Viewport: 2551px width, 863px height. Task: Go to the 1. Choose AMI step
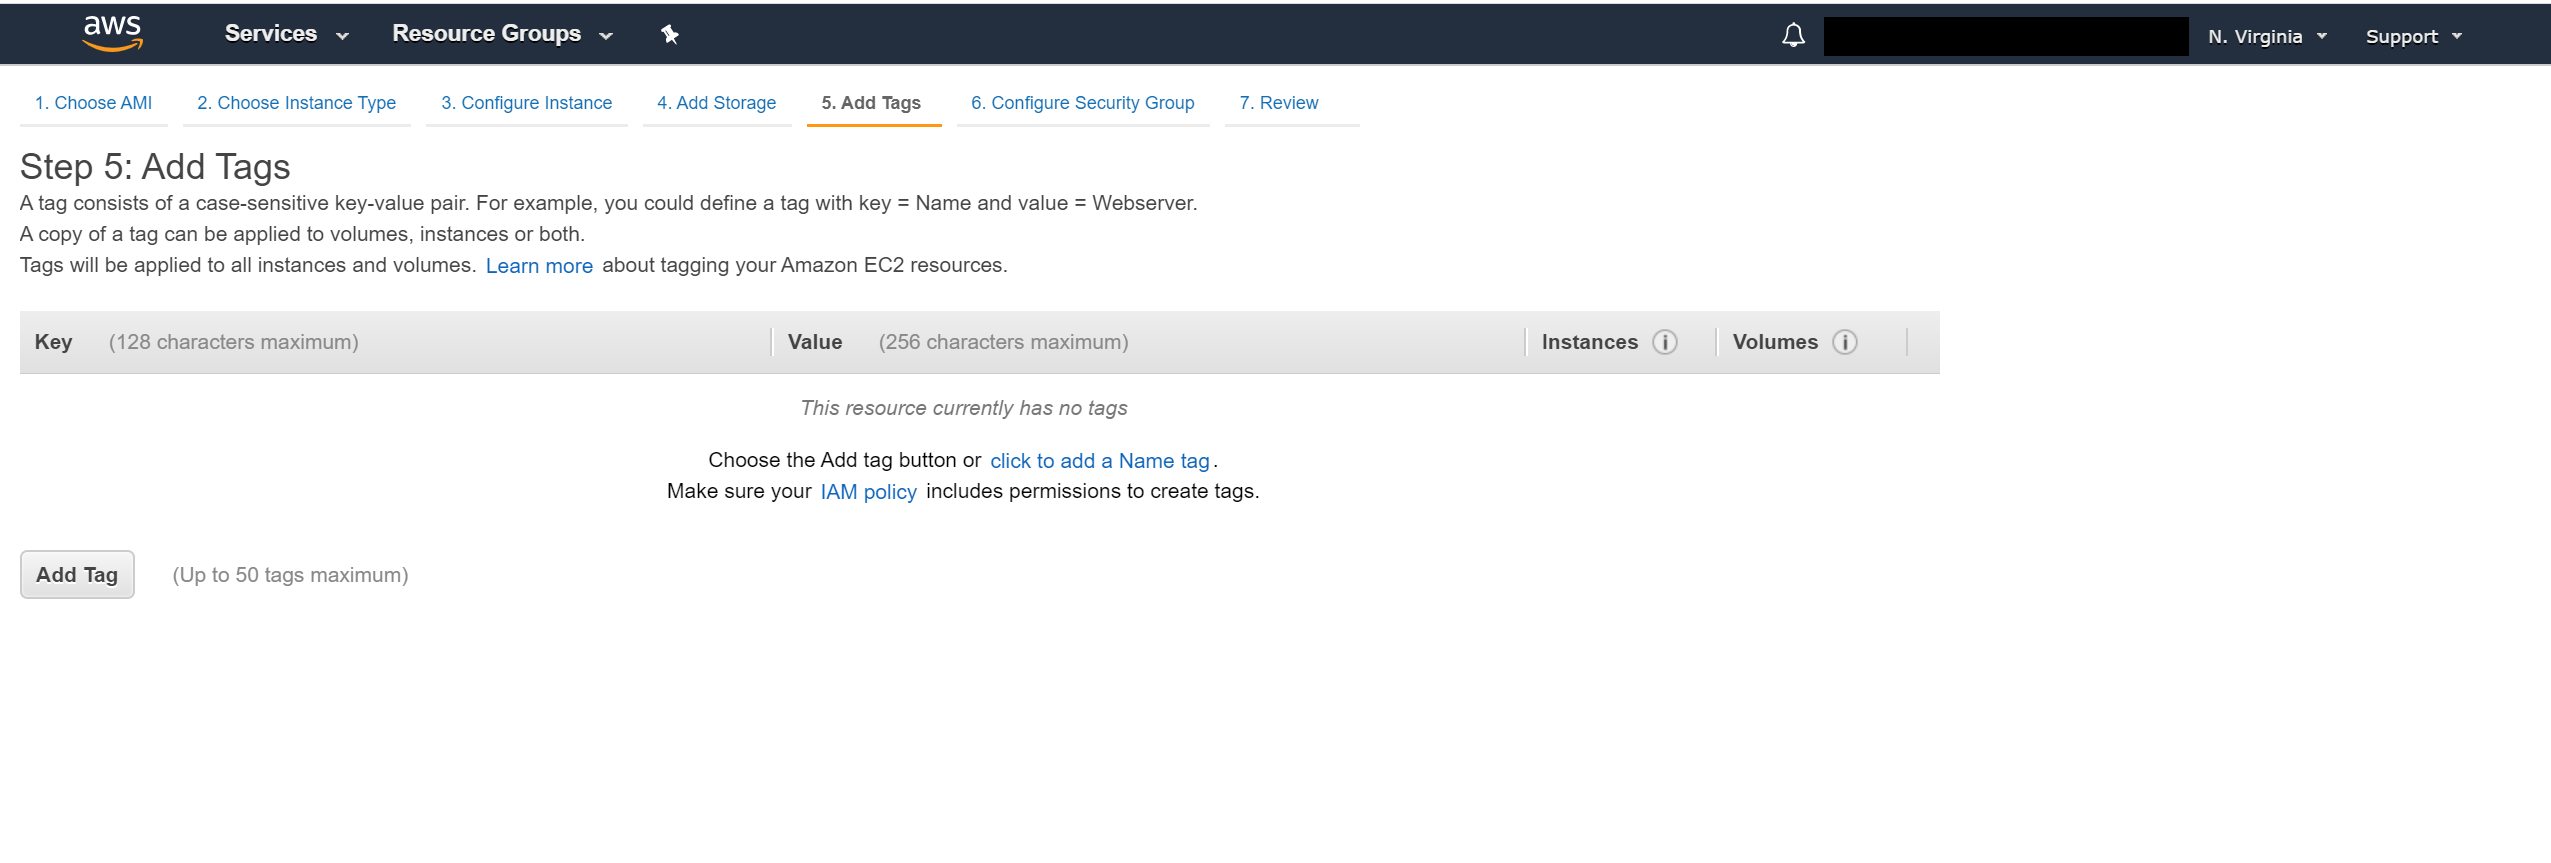94,103
